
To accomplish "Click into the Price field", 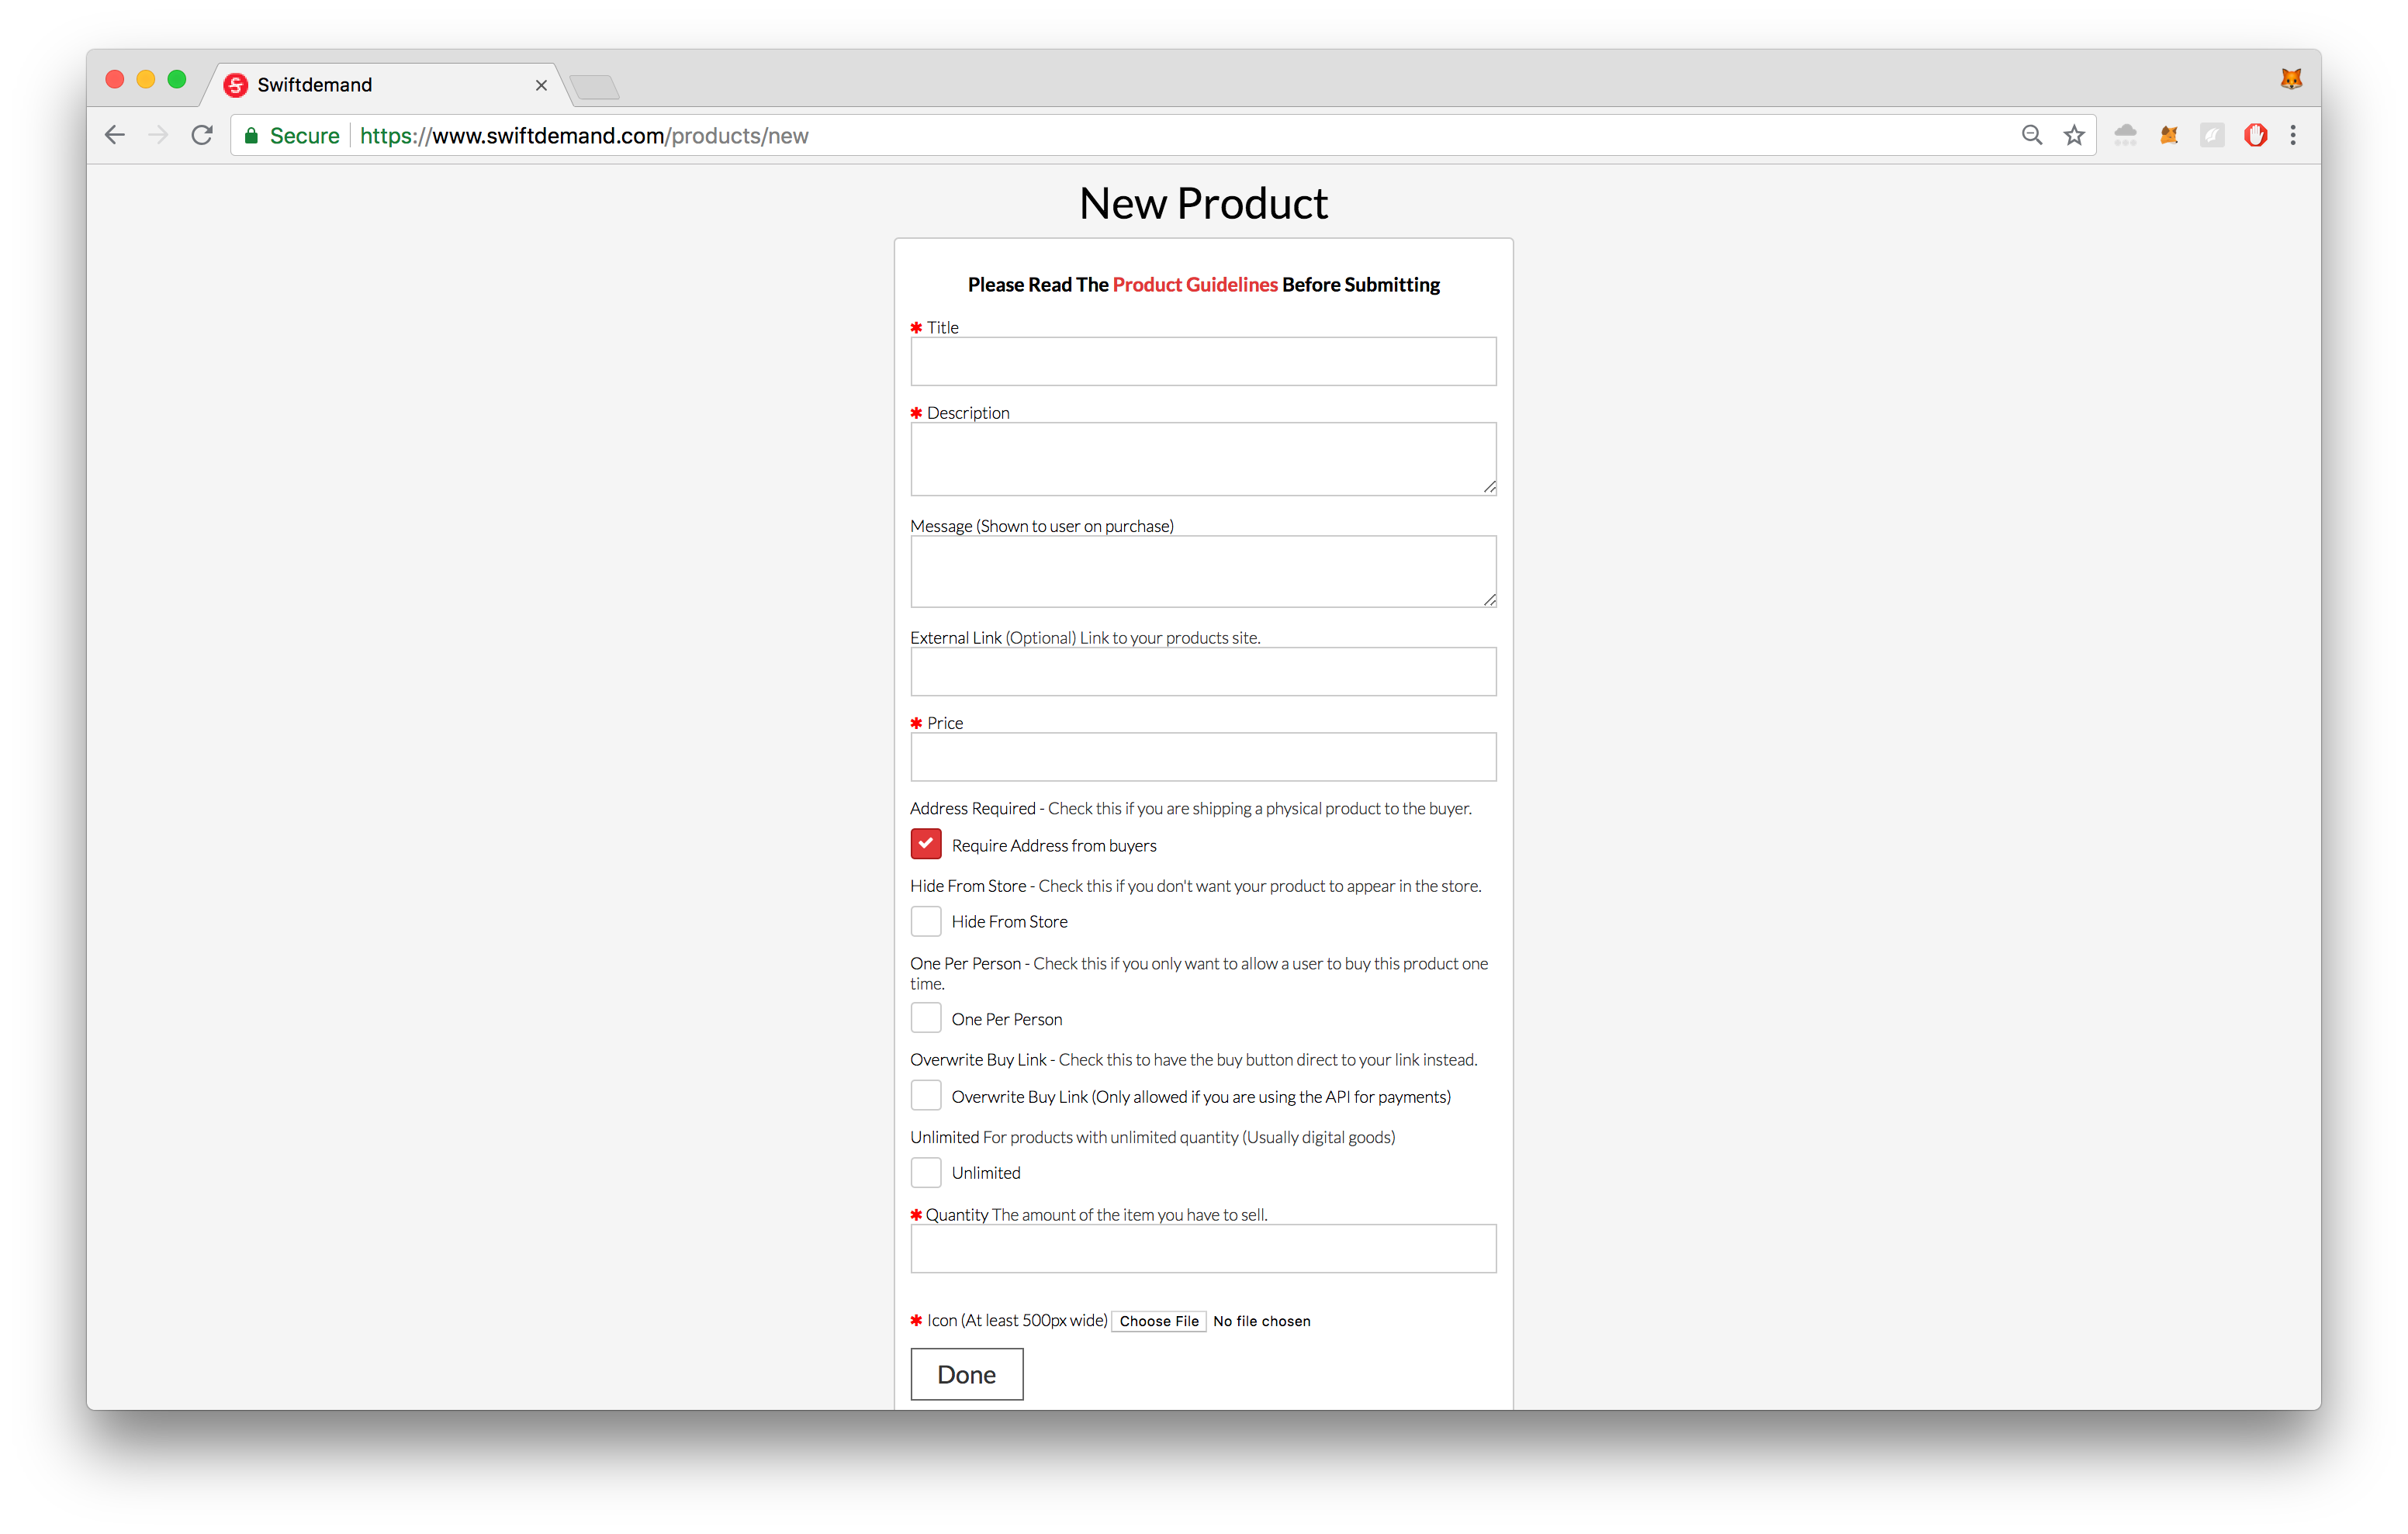I will pos(1203,757).
